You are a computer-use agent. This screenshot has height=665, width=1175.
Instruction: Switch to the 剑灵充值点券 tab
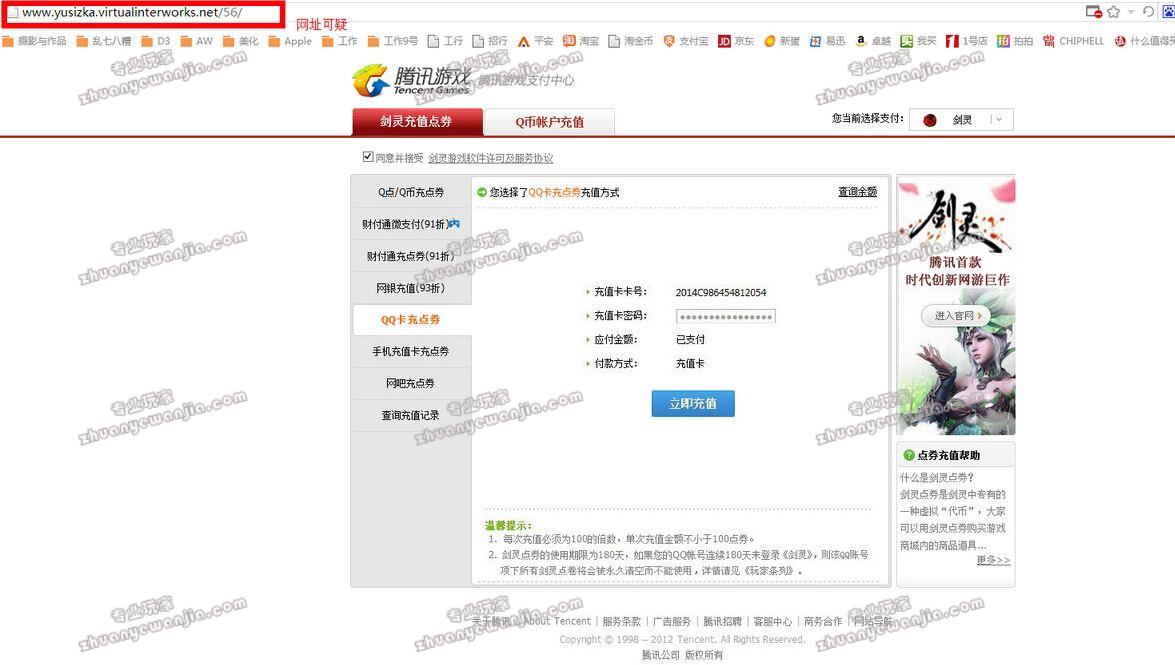(x=417, y=121)
